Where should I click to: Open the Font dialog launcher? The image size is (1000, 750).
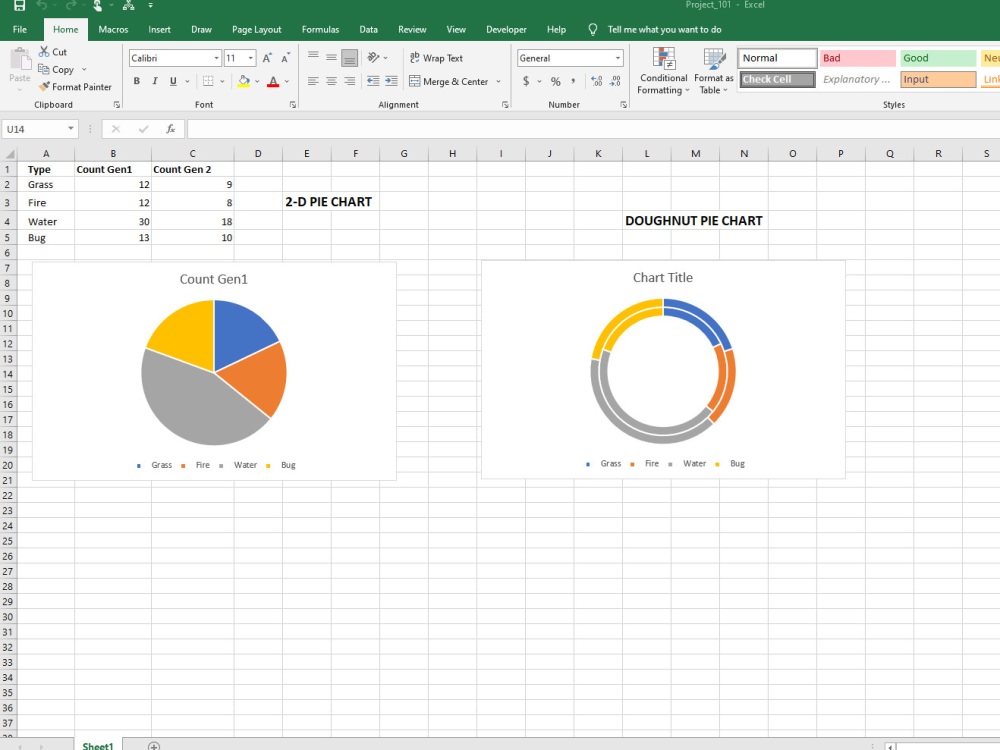tap(293, 105)
